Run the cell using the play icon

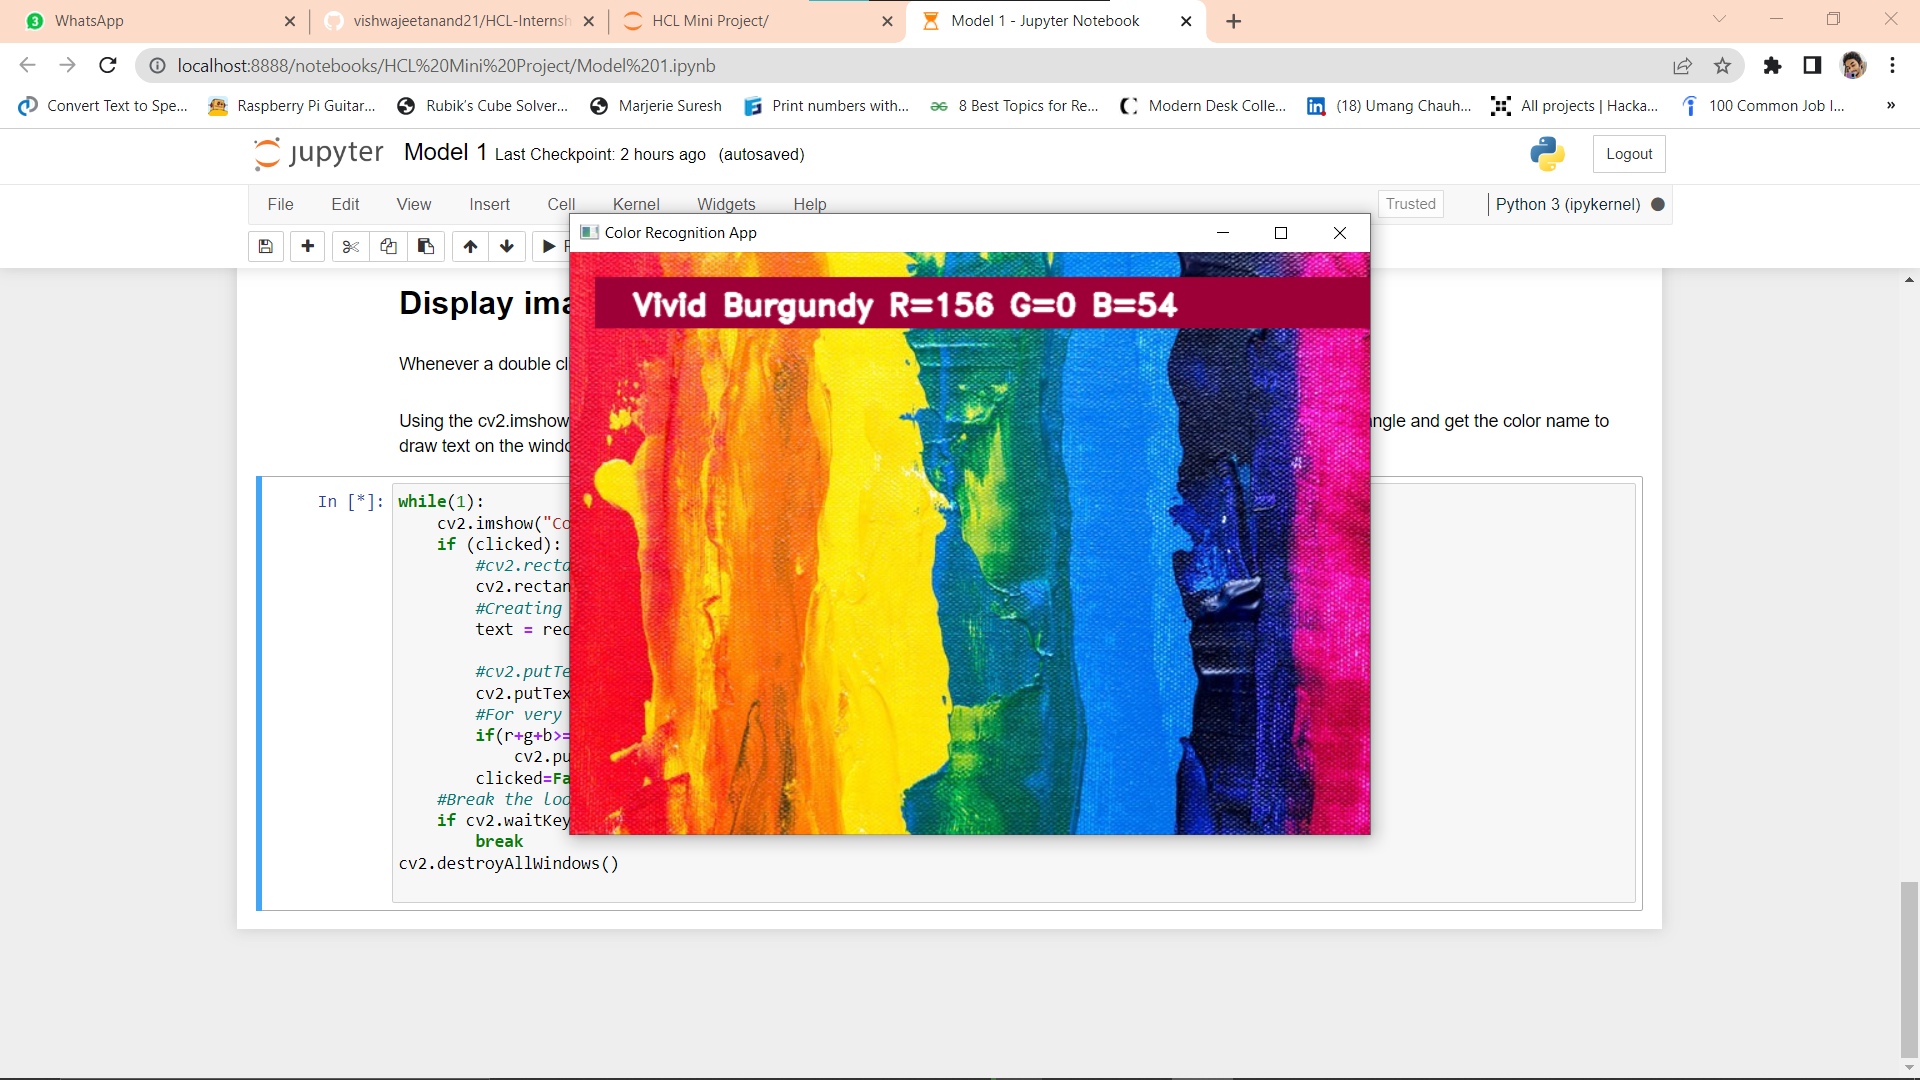(x=549, y=246)
